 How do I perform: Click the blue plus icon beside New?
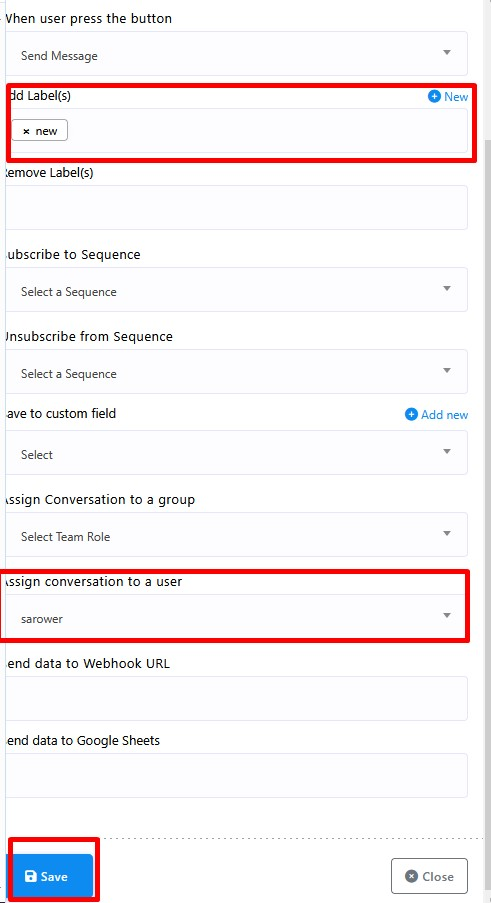434,97
